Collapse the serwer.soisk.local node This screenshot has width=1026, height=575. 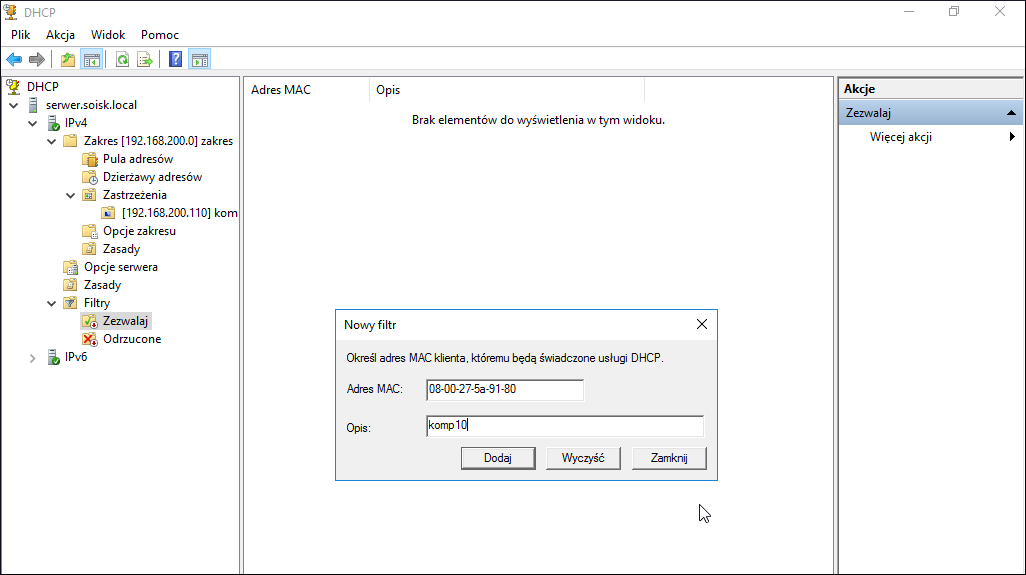pyautogui.click(x=14, y=105)
